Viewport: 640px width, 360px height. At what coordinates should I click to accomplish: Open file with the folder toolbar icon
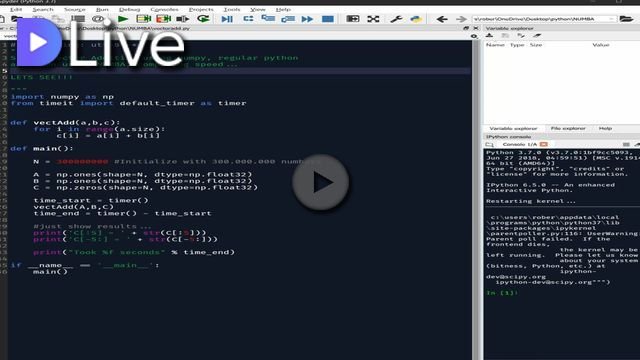click(x=17, y=19)
